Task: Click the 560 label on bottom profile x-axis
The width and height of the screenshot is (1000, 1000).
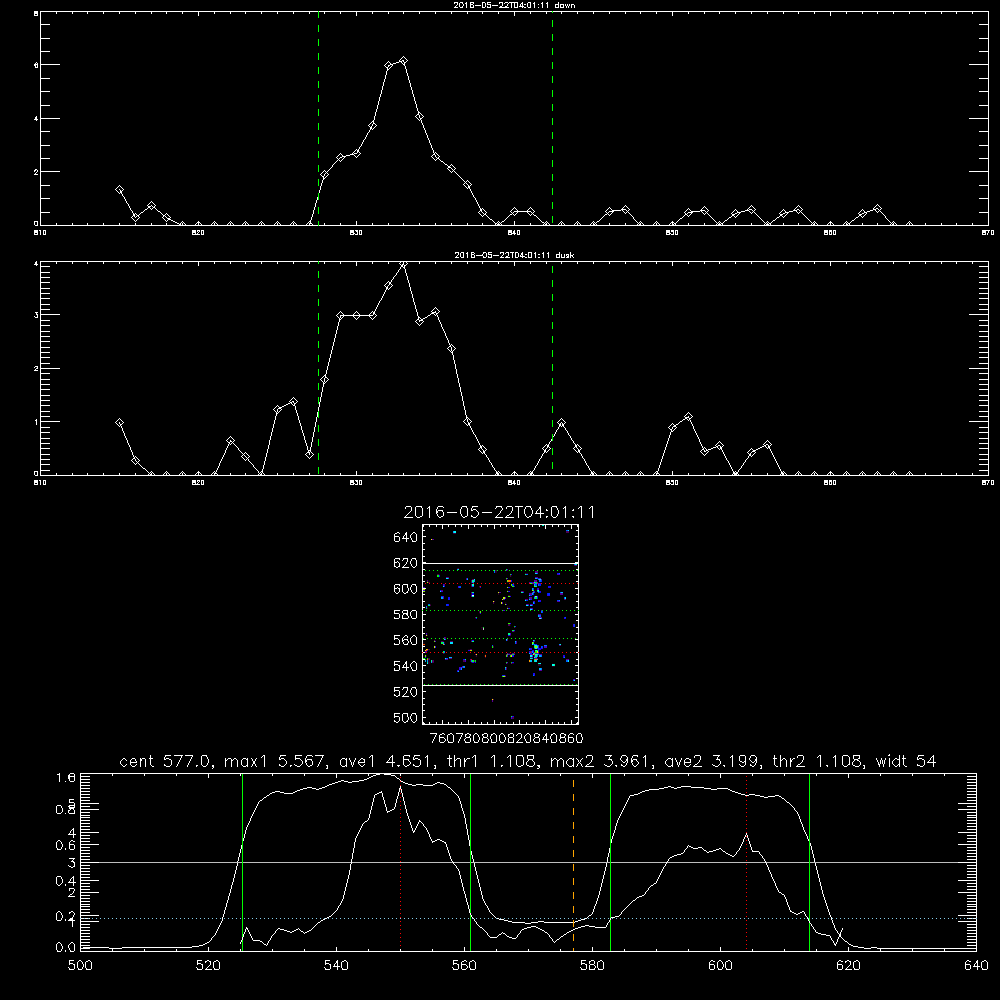Action: (x=464, y=966)
